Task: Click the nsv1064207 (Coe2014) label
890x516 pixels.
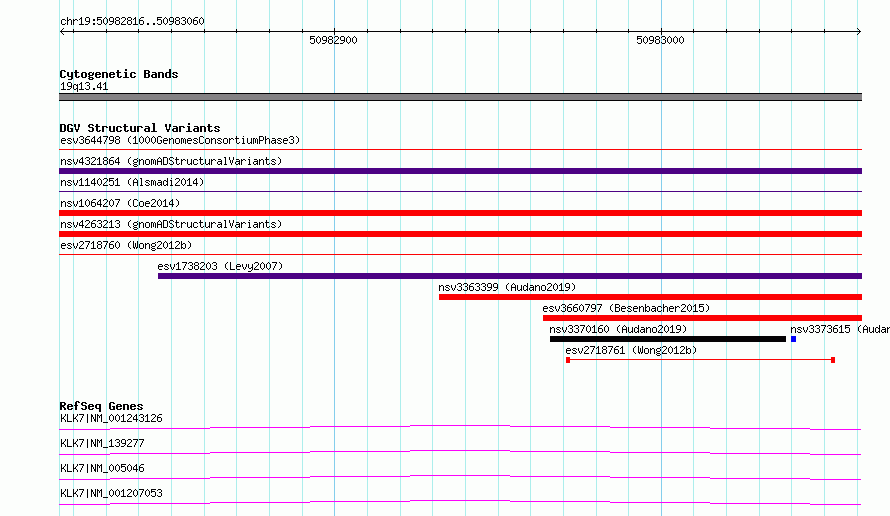Action: pos(120,203)
